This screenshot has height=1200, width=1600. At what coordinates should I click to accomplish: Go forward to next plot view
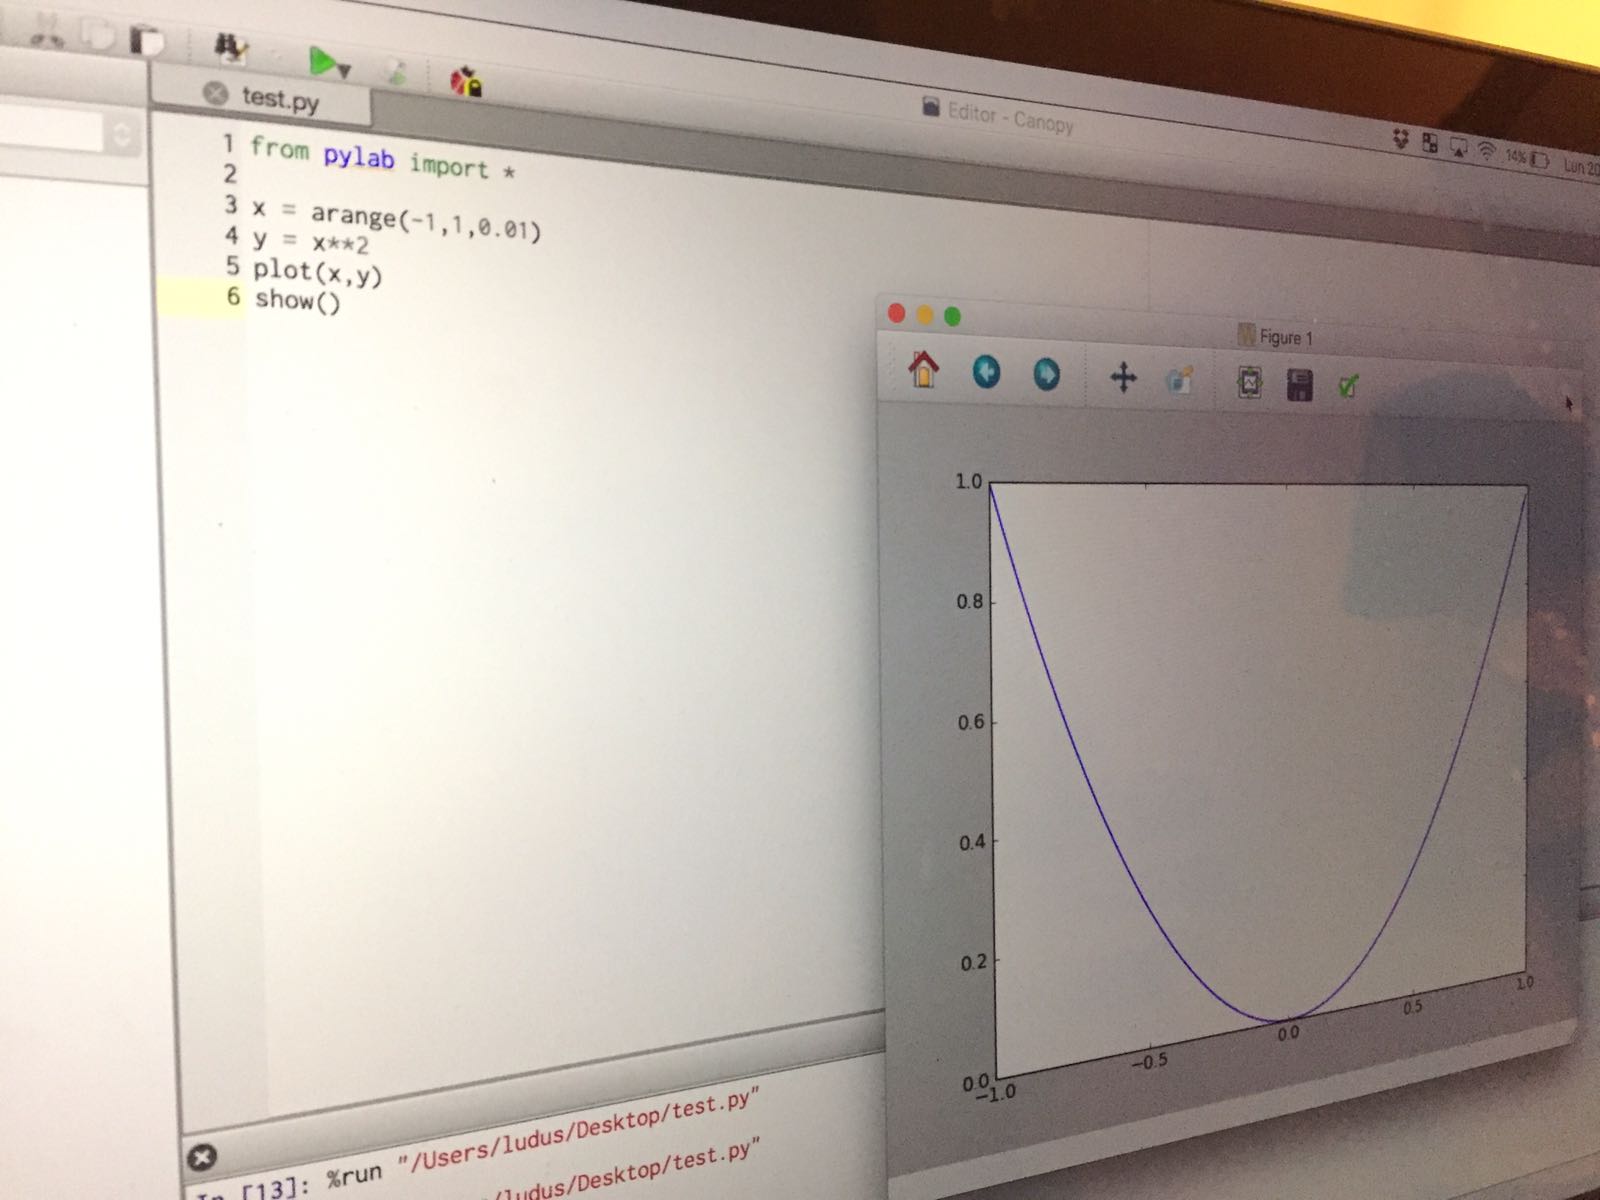tap(1046, 375)
